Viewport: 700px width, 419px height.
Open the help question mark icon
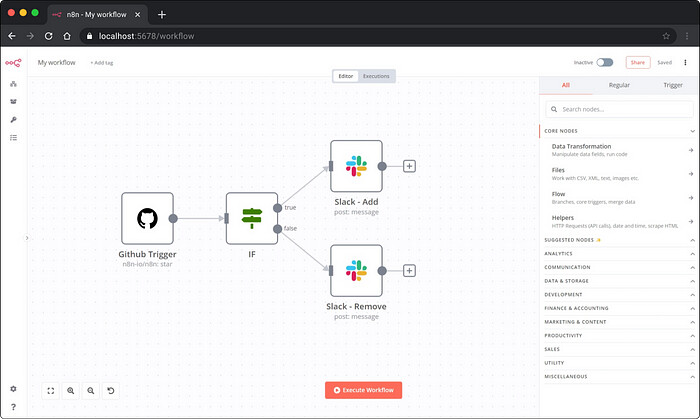13,407
